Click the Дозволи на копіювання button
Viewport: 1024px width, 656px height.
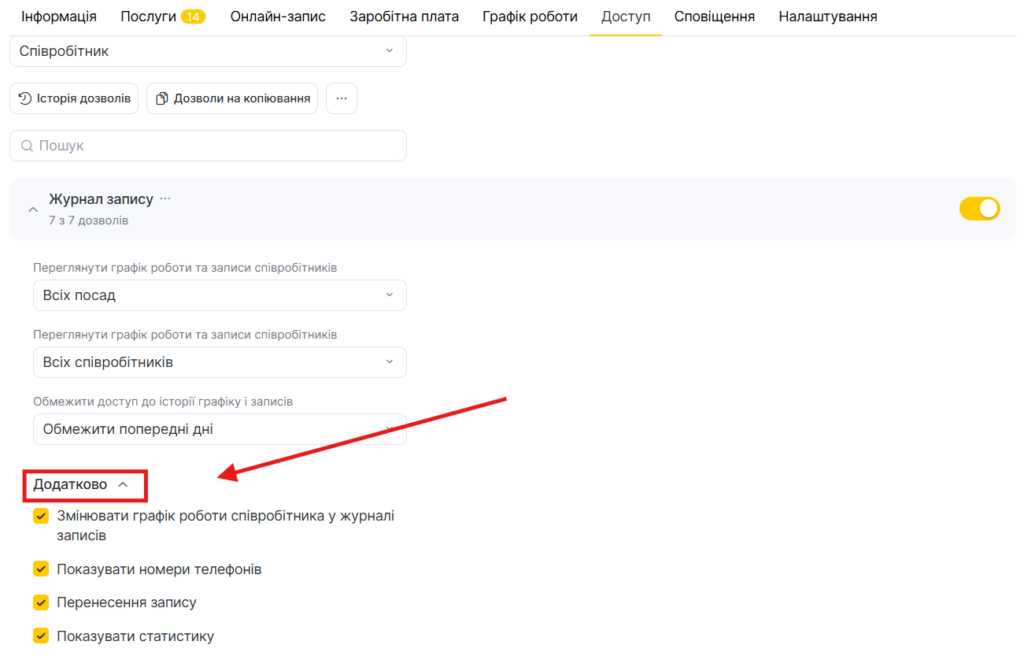[232, 99]
